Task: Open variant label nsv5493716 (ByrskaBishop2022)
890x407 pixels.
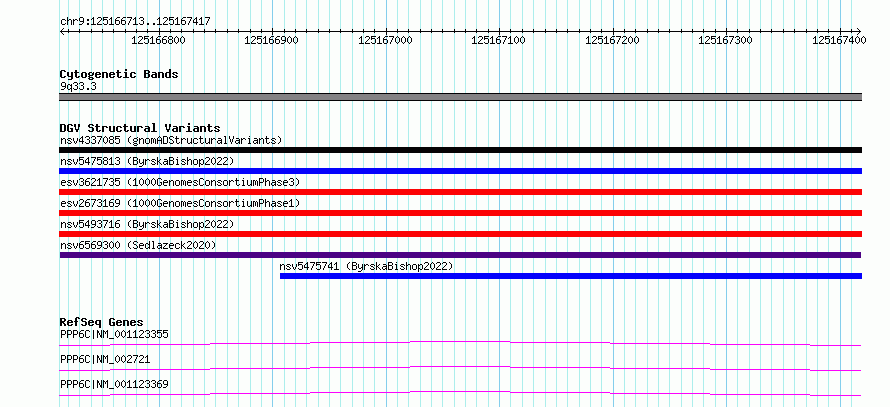Action: pos(147,224)
